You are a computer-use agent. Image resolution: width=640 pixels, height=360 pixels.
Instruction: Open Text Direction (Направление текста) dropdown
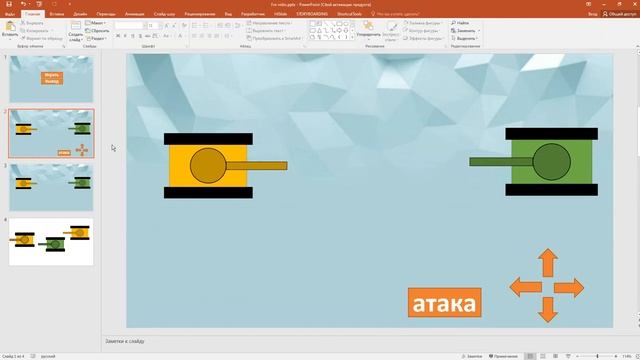pos(269,23)
